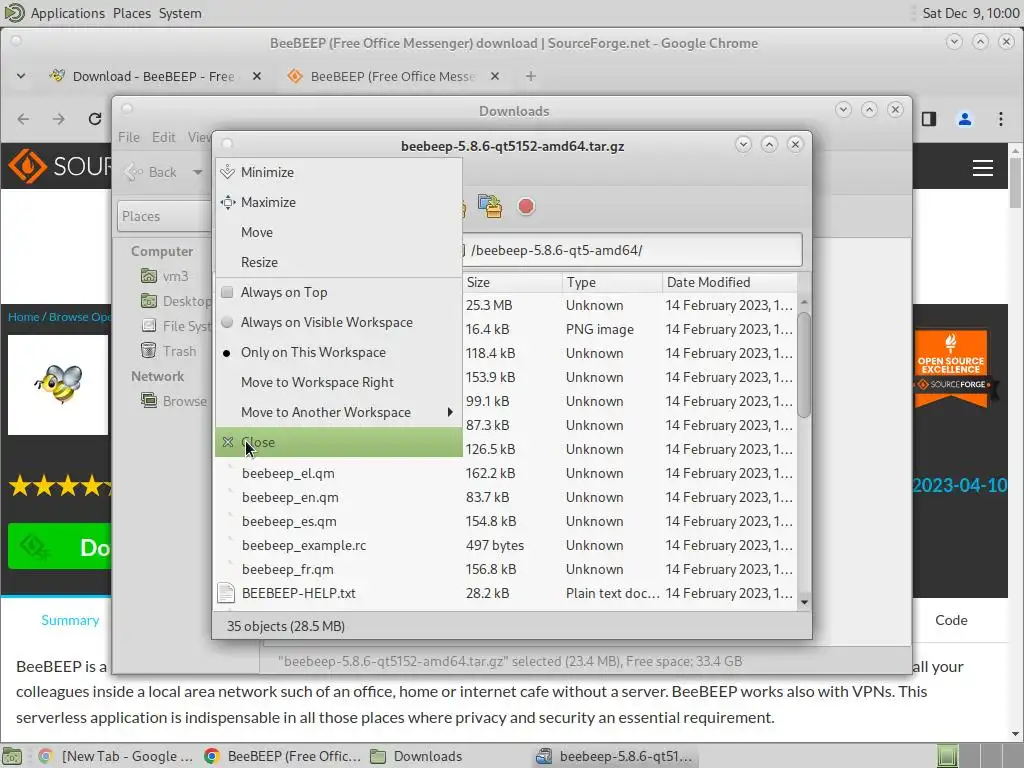Open SourceForge hamburger menu

pyautogui.click(x=983, y=168)
